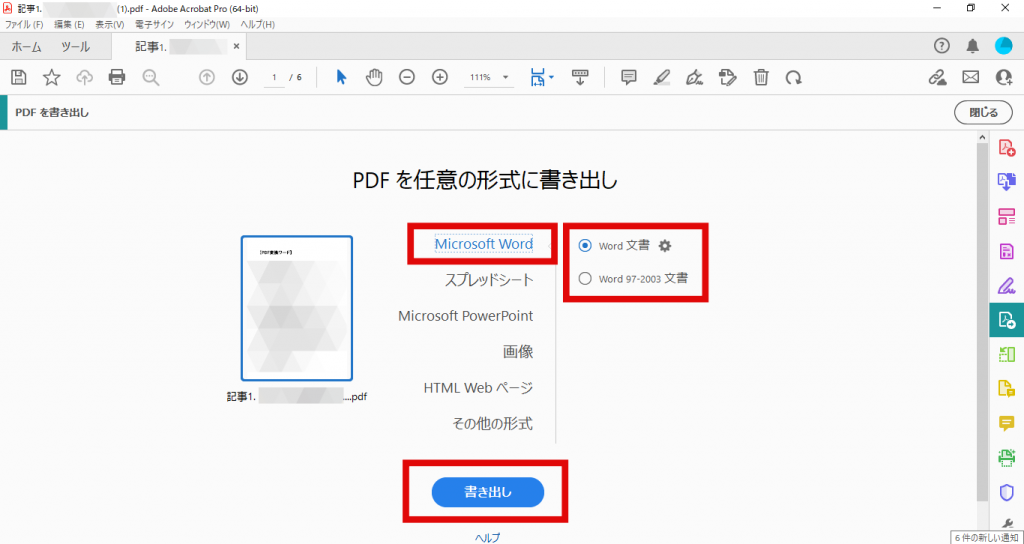Click active Export PDF icon in sidebar
Image resolution: width=1024 pixels, height=544 pixels.
[x=1006, y=319]
